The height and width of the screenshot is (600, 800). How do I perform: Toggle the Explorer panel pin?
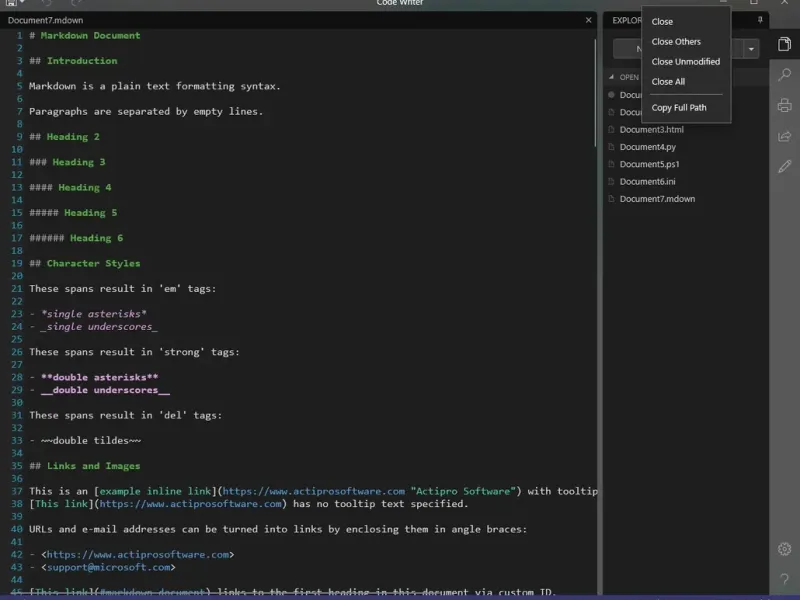point(760,20)
